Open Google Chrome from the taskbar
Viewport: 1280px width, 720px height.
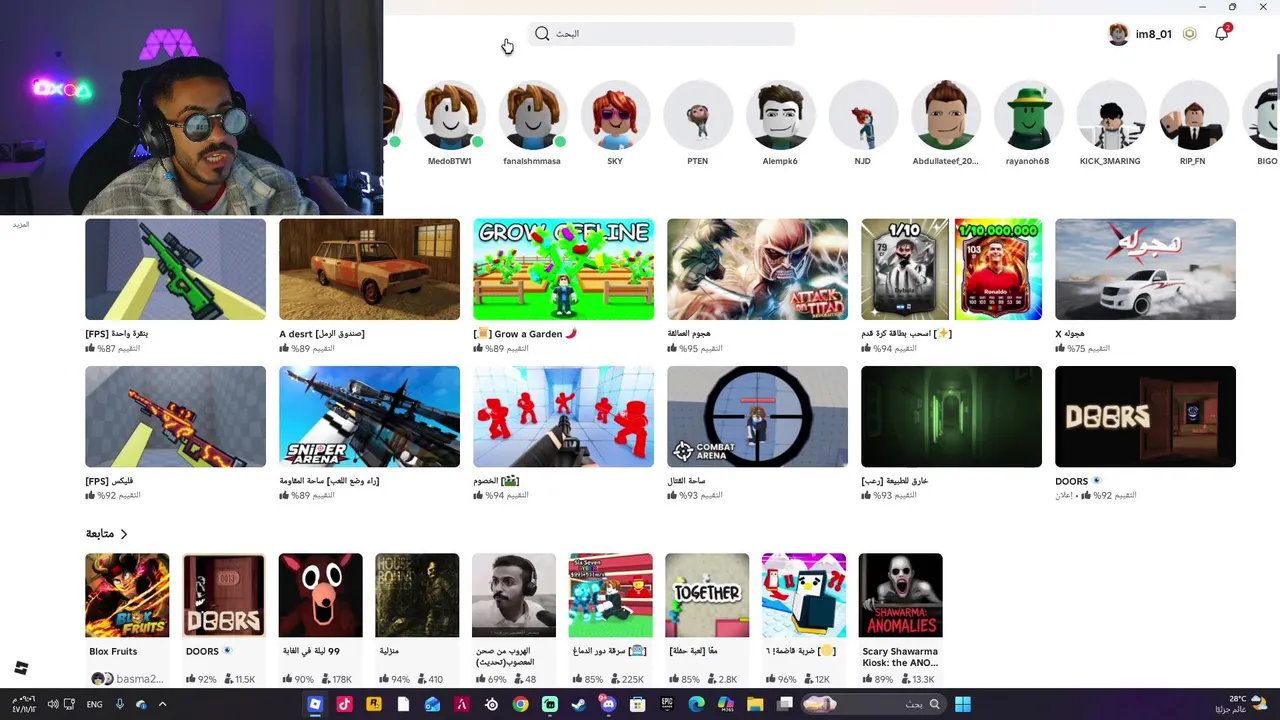coord(520,704)
